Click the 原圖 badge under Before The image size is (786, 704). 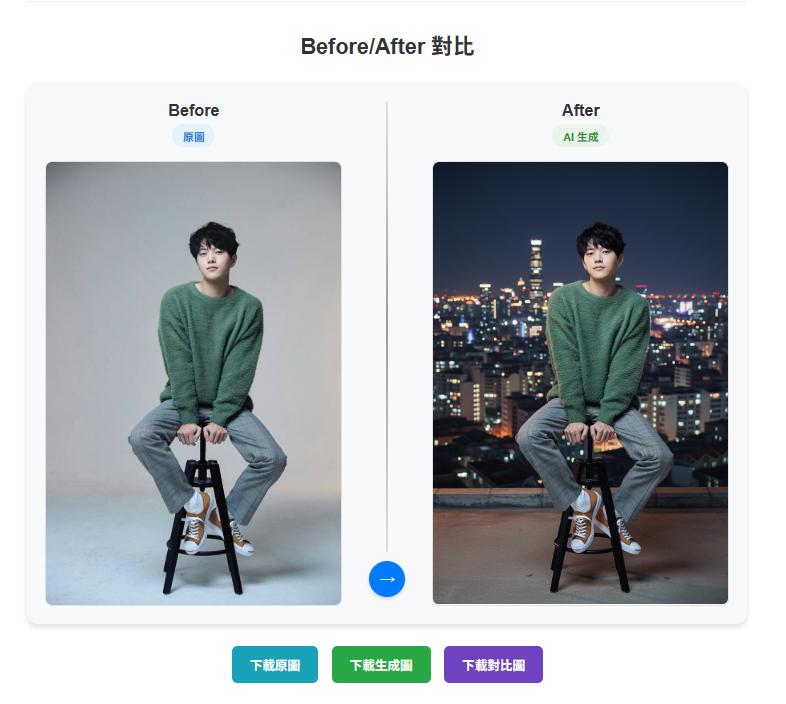click(193, 136)
